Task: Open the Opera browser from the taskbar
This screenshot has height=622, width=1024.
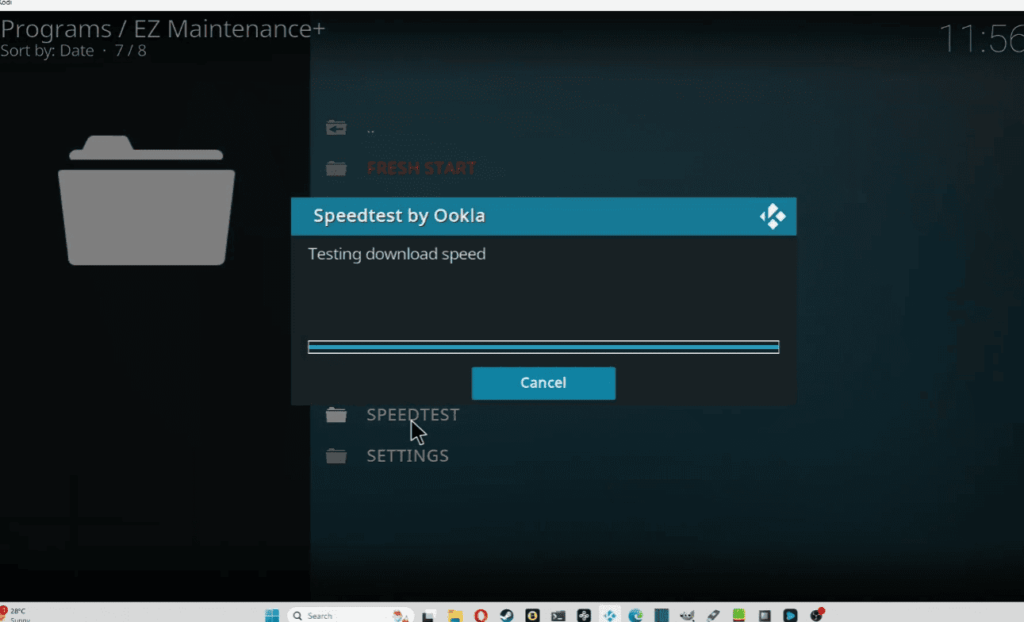Action: (481, 615)
